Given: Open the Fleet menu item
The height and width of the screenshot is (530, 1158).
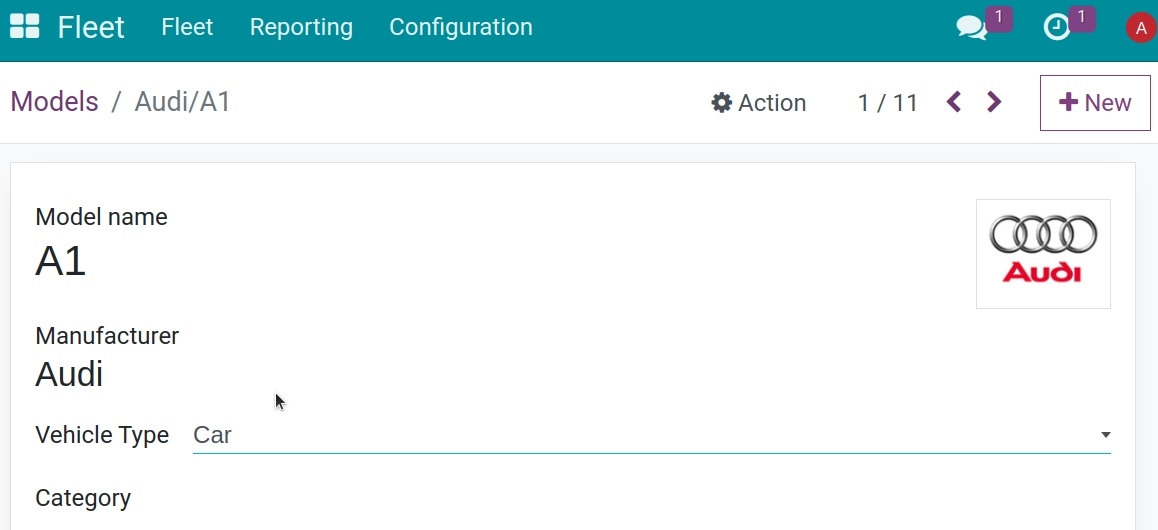Looking at the screenshot, I should pyautogui.click(x=187, y=27).
